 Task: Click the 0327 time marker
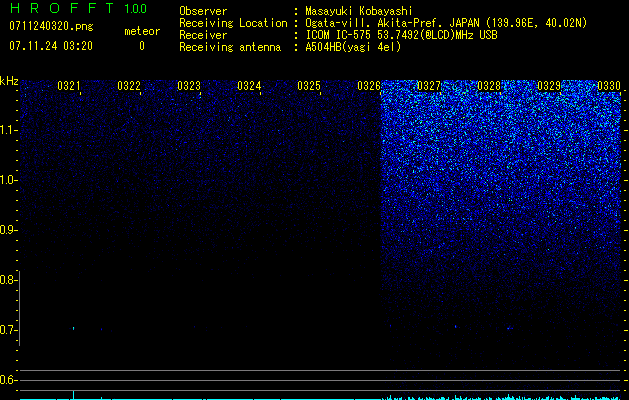pos(429,86)
